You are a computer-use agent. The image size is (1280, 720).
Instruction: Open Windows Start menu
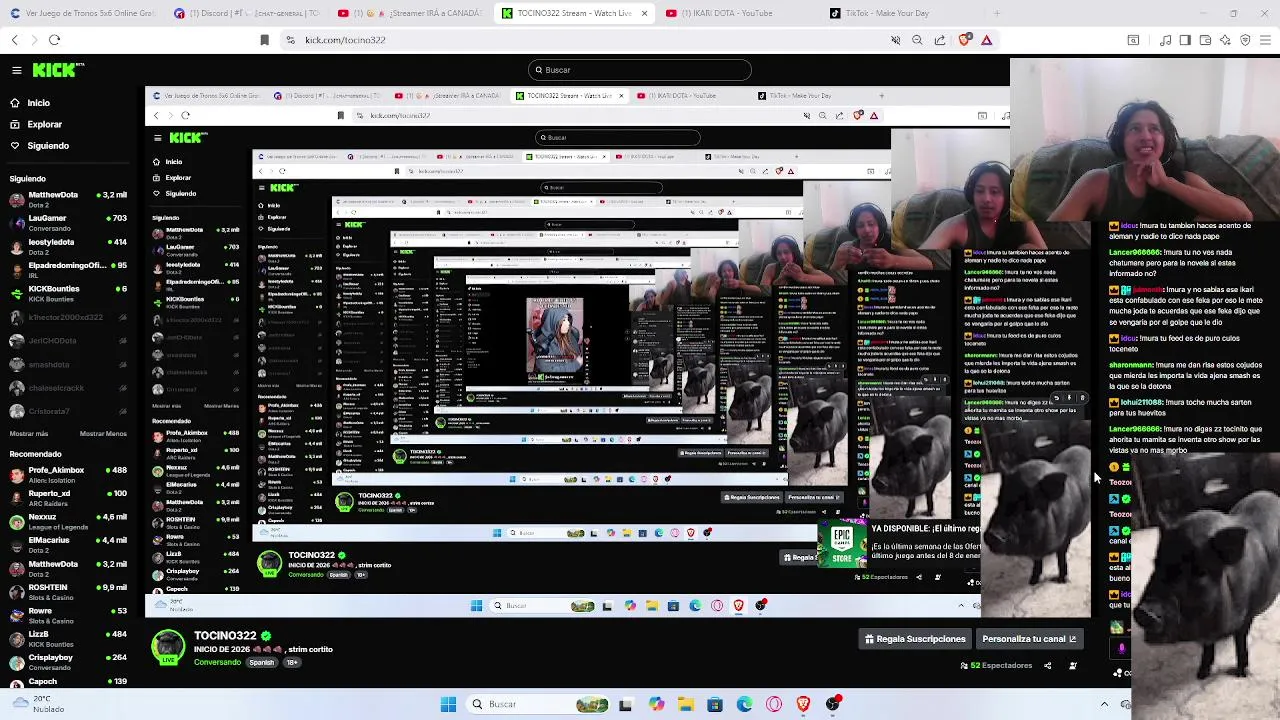click(x=448, y=704)
